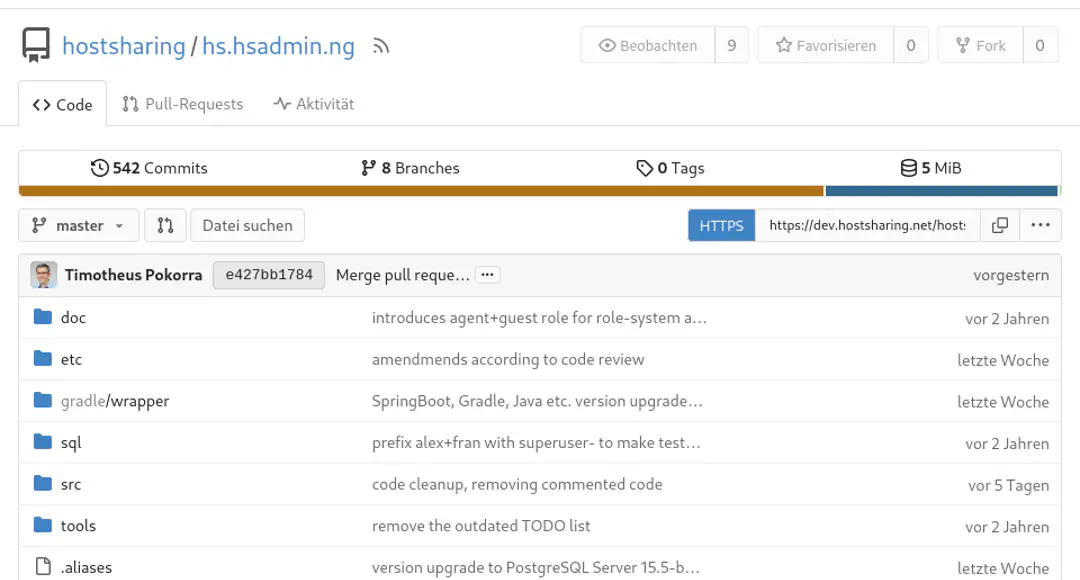Open the more clone options ellipsis menu

tap(1041, 225)
